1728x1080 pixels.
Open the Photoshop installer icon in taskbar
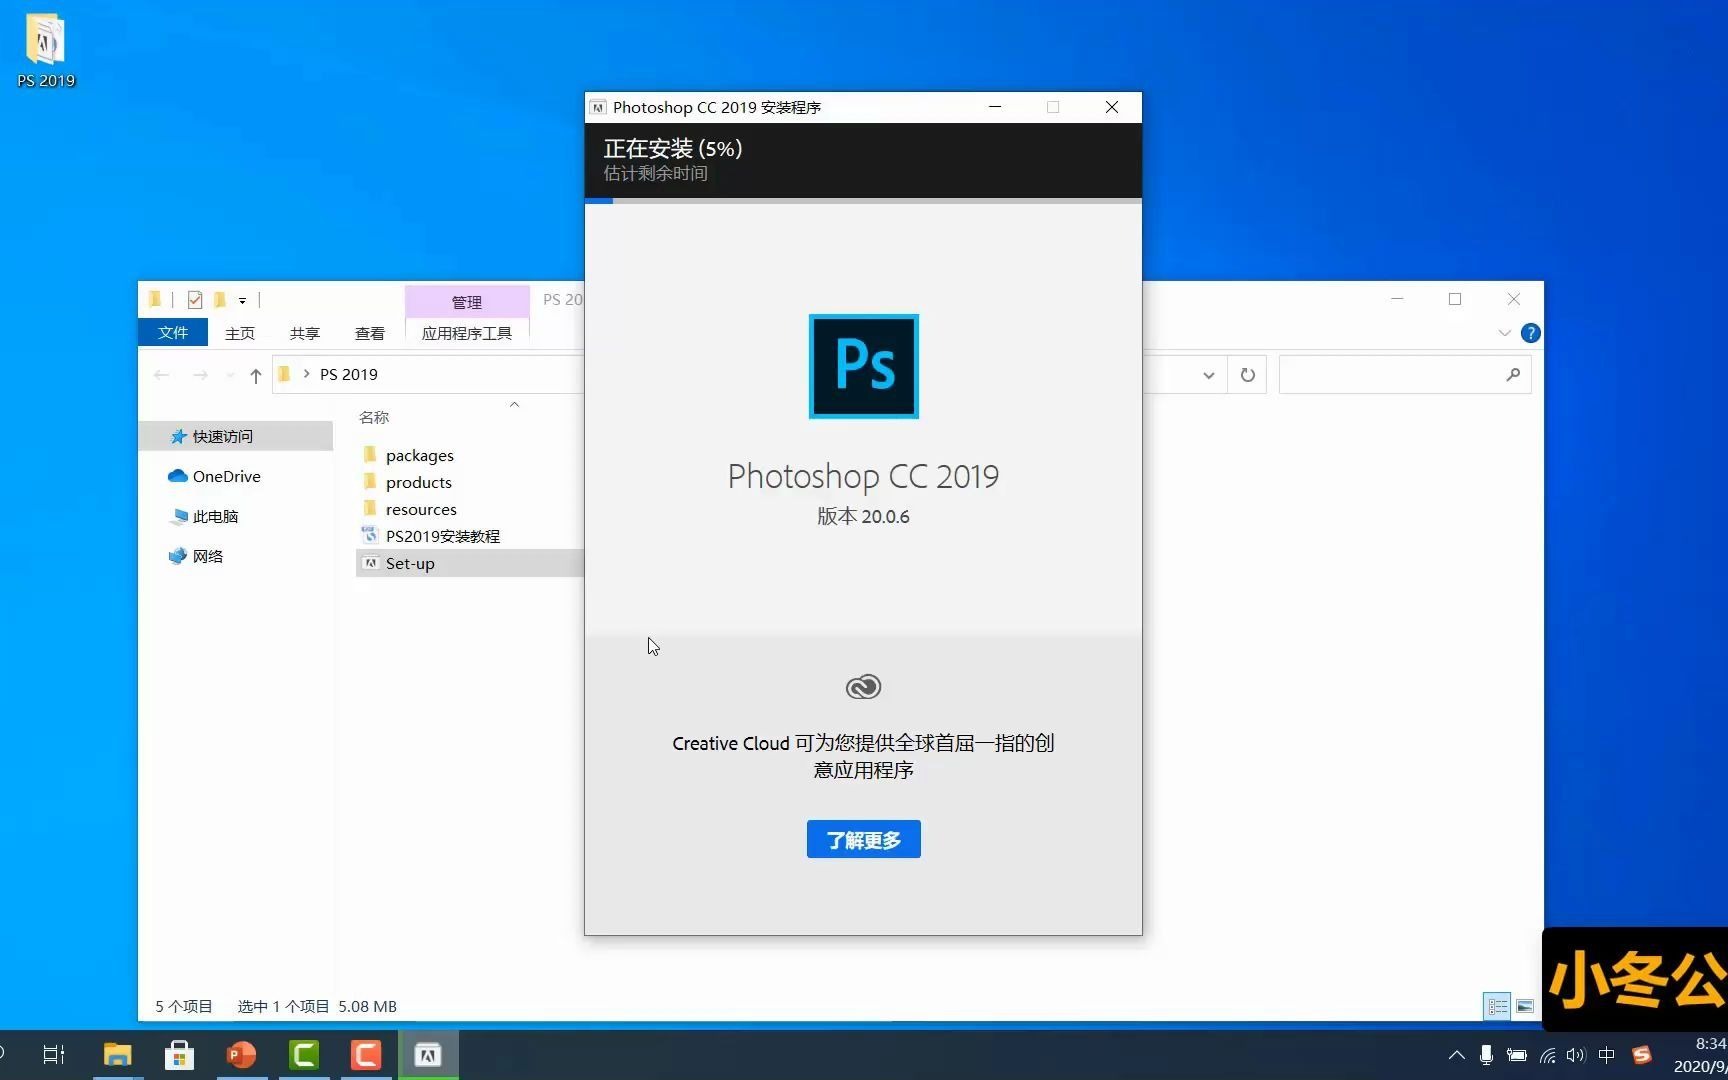[427, 1054]
